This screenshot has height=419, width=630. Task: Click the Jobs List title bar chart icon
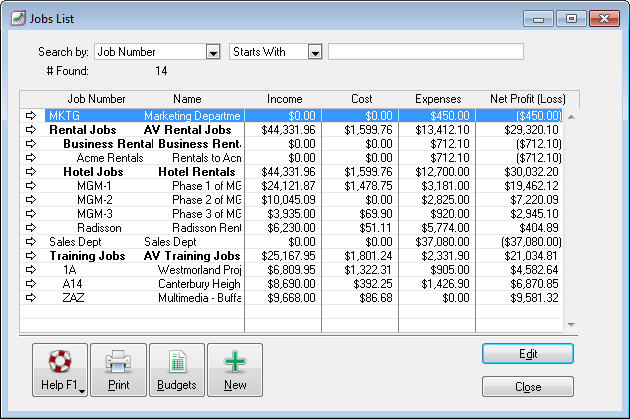tap(18, 18)
